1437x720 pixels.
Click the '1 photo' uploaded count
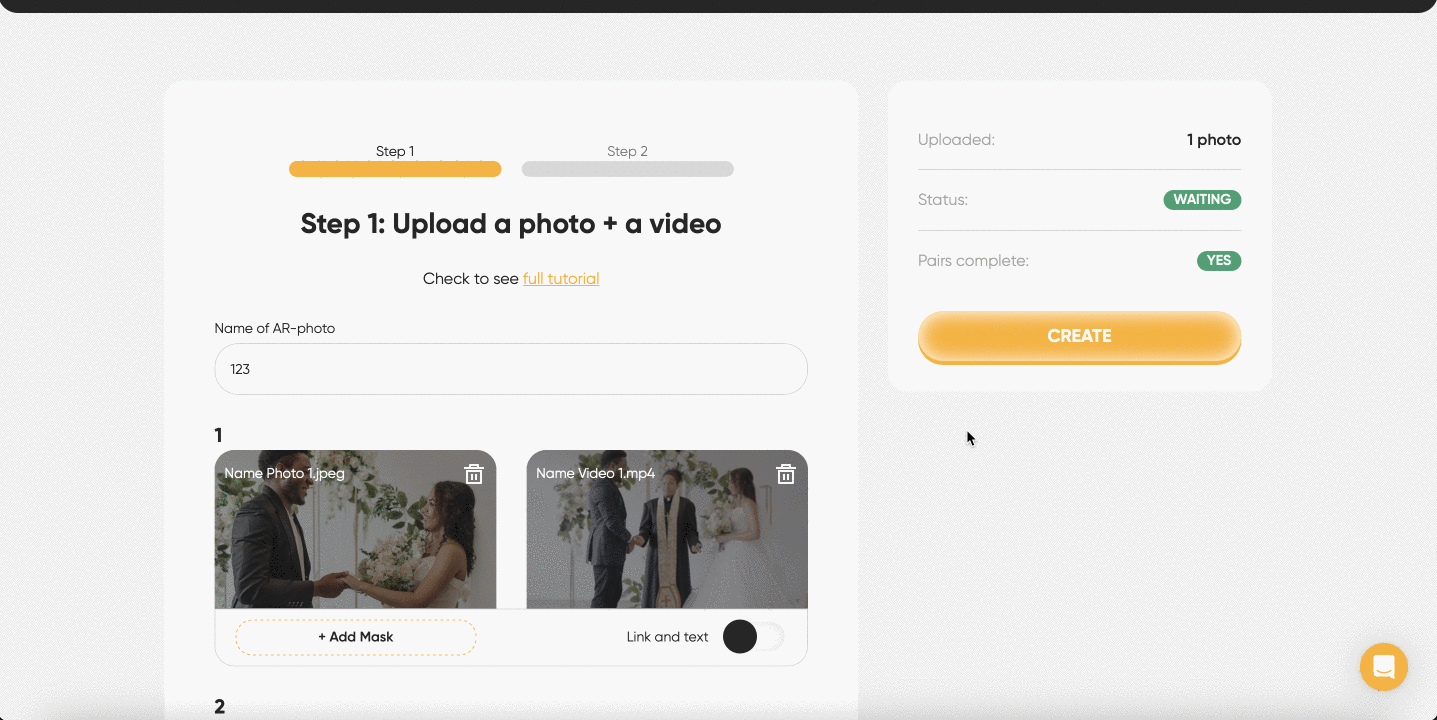[1214, 140]
